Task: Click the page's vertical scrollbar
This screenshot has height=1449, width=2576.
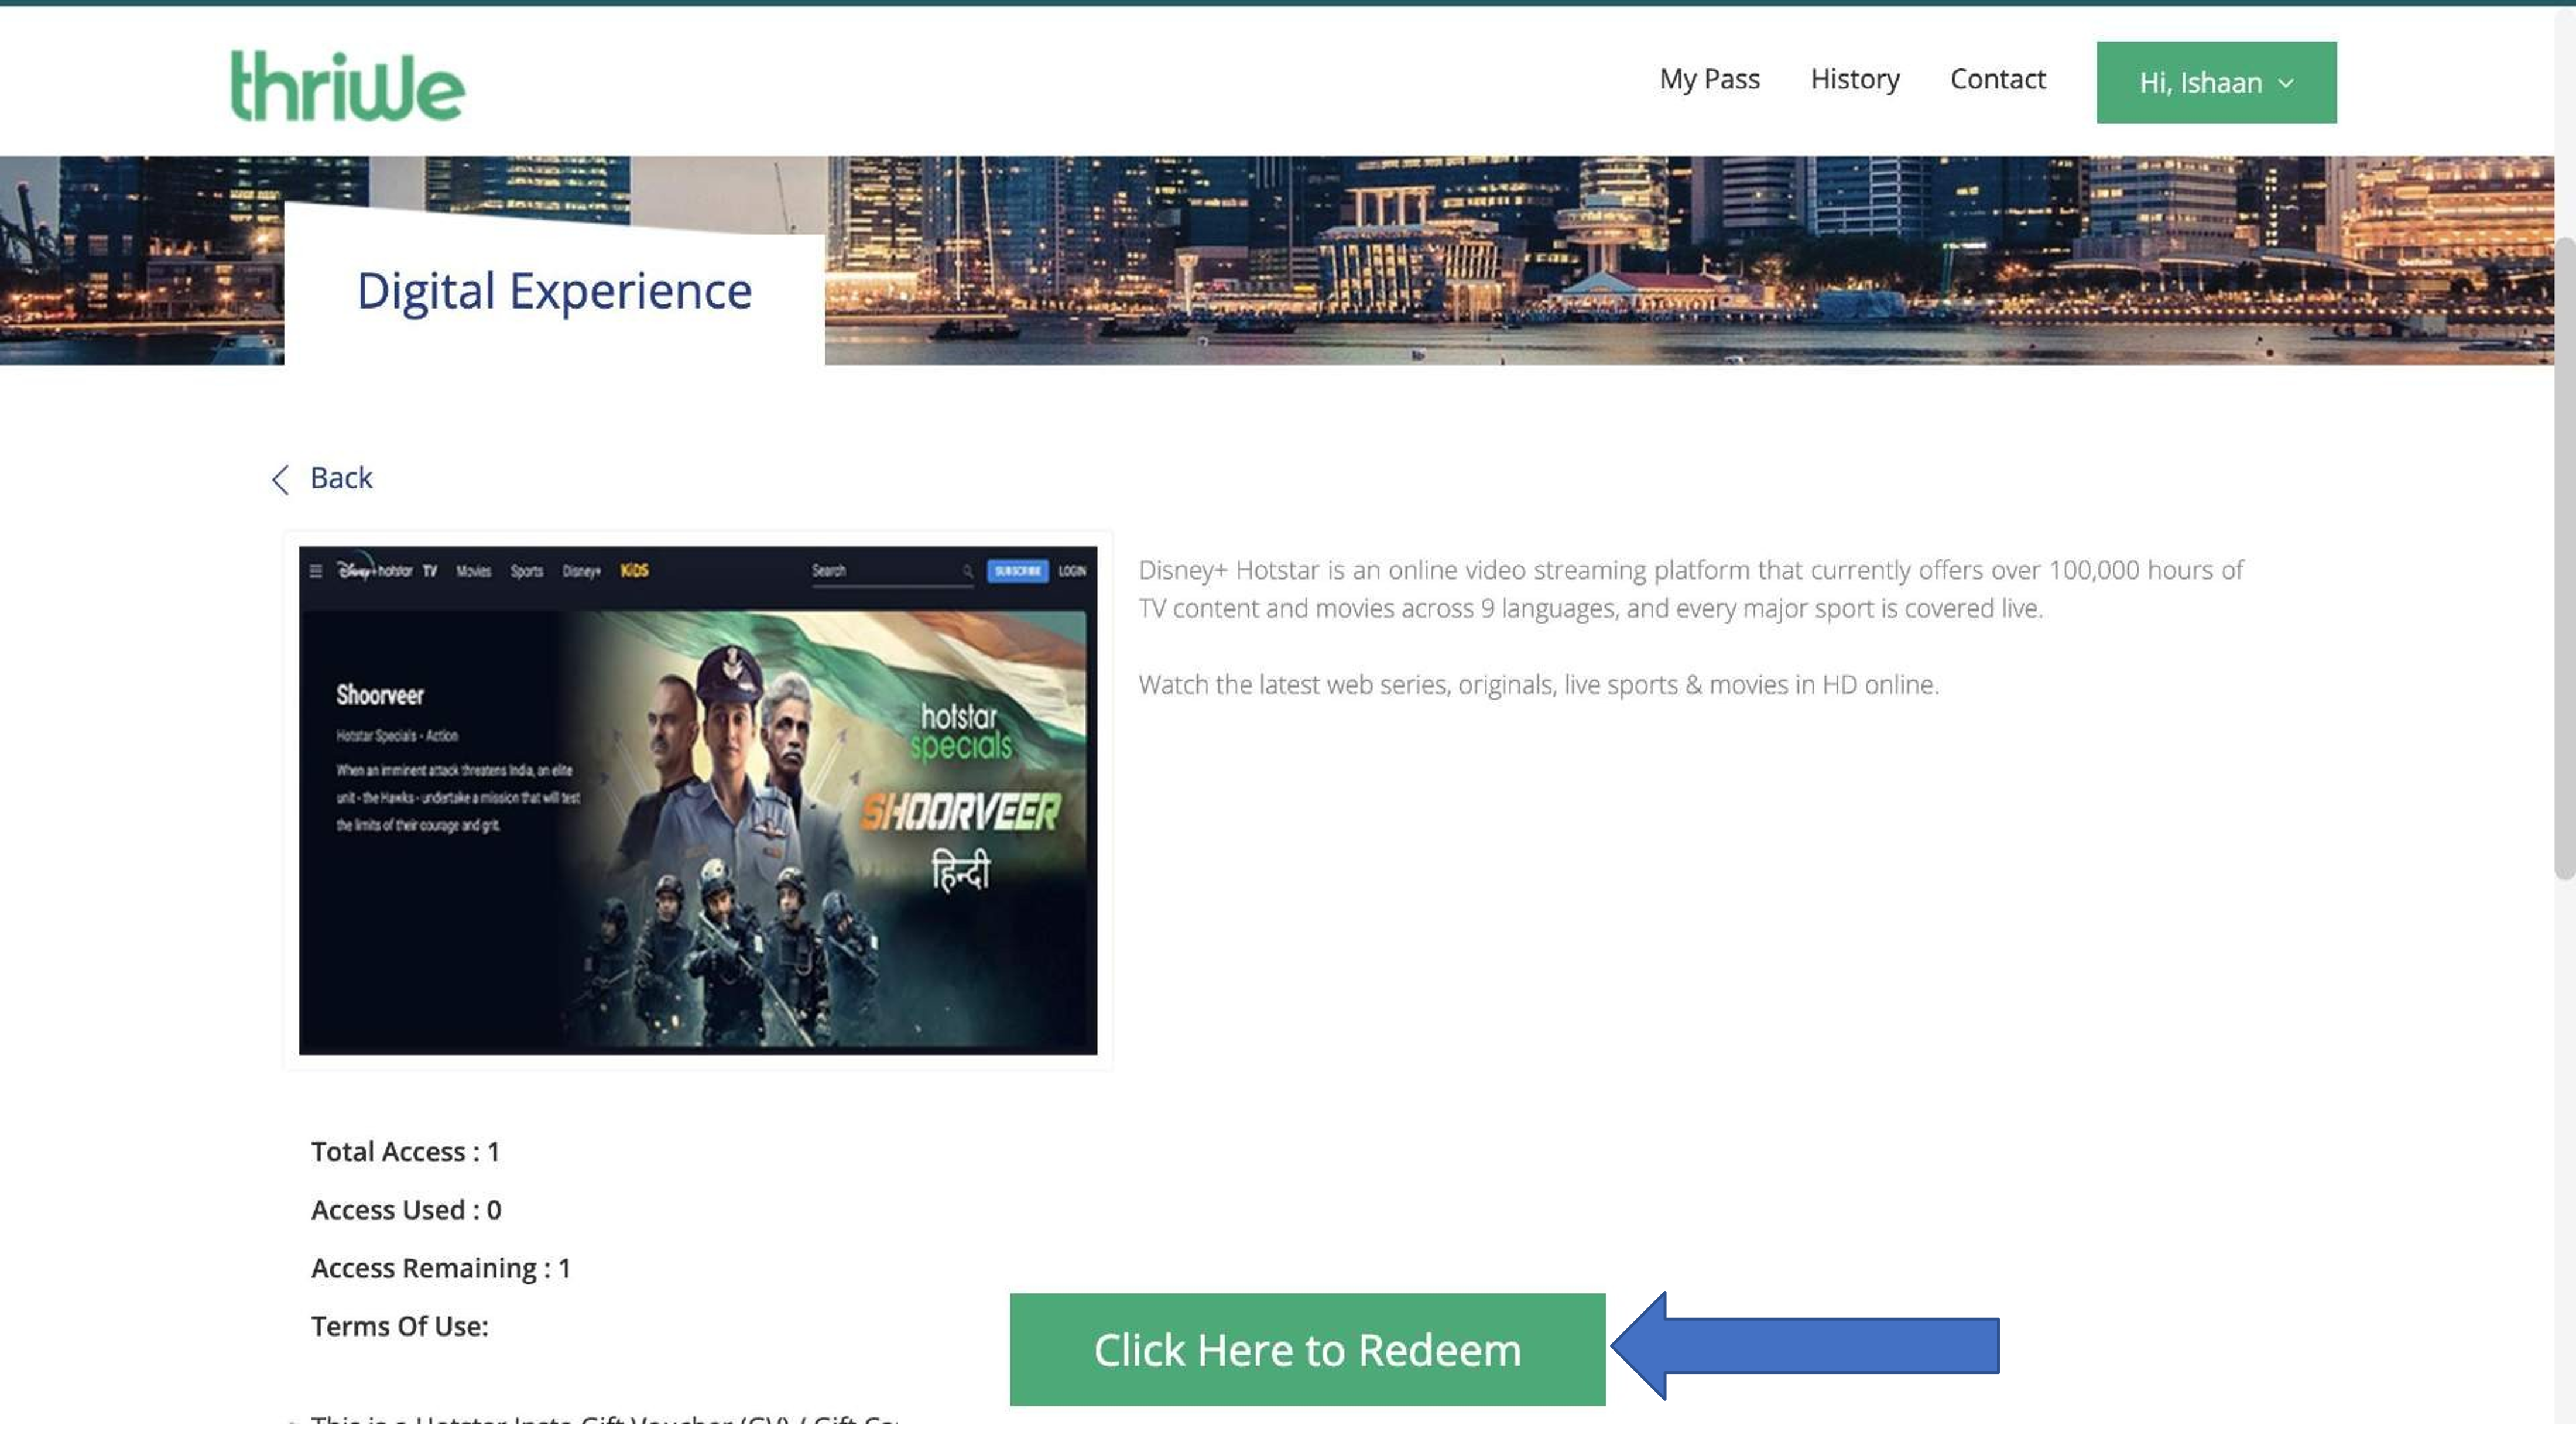Action: coord(2564,560)
